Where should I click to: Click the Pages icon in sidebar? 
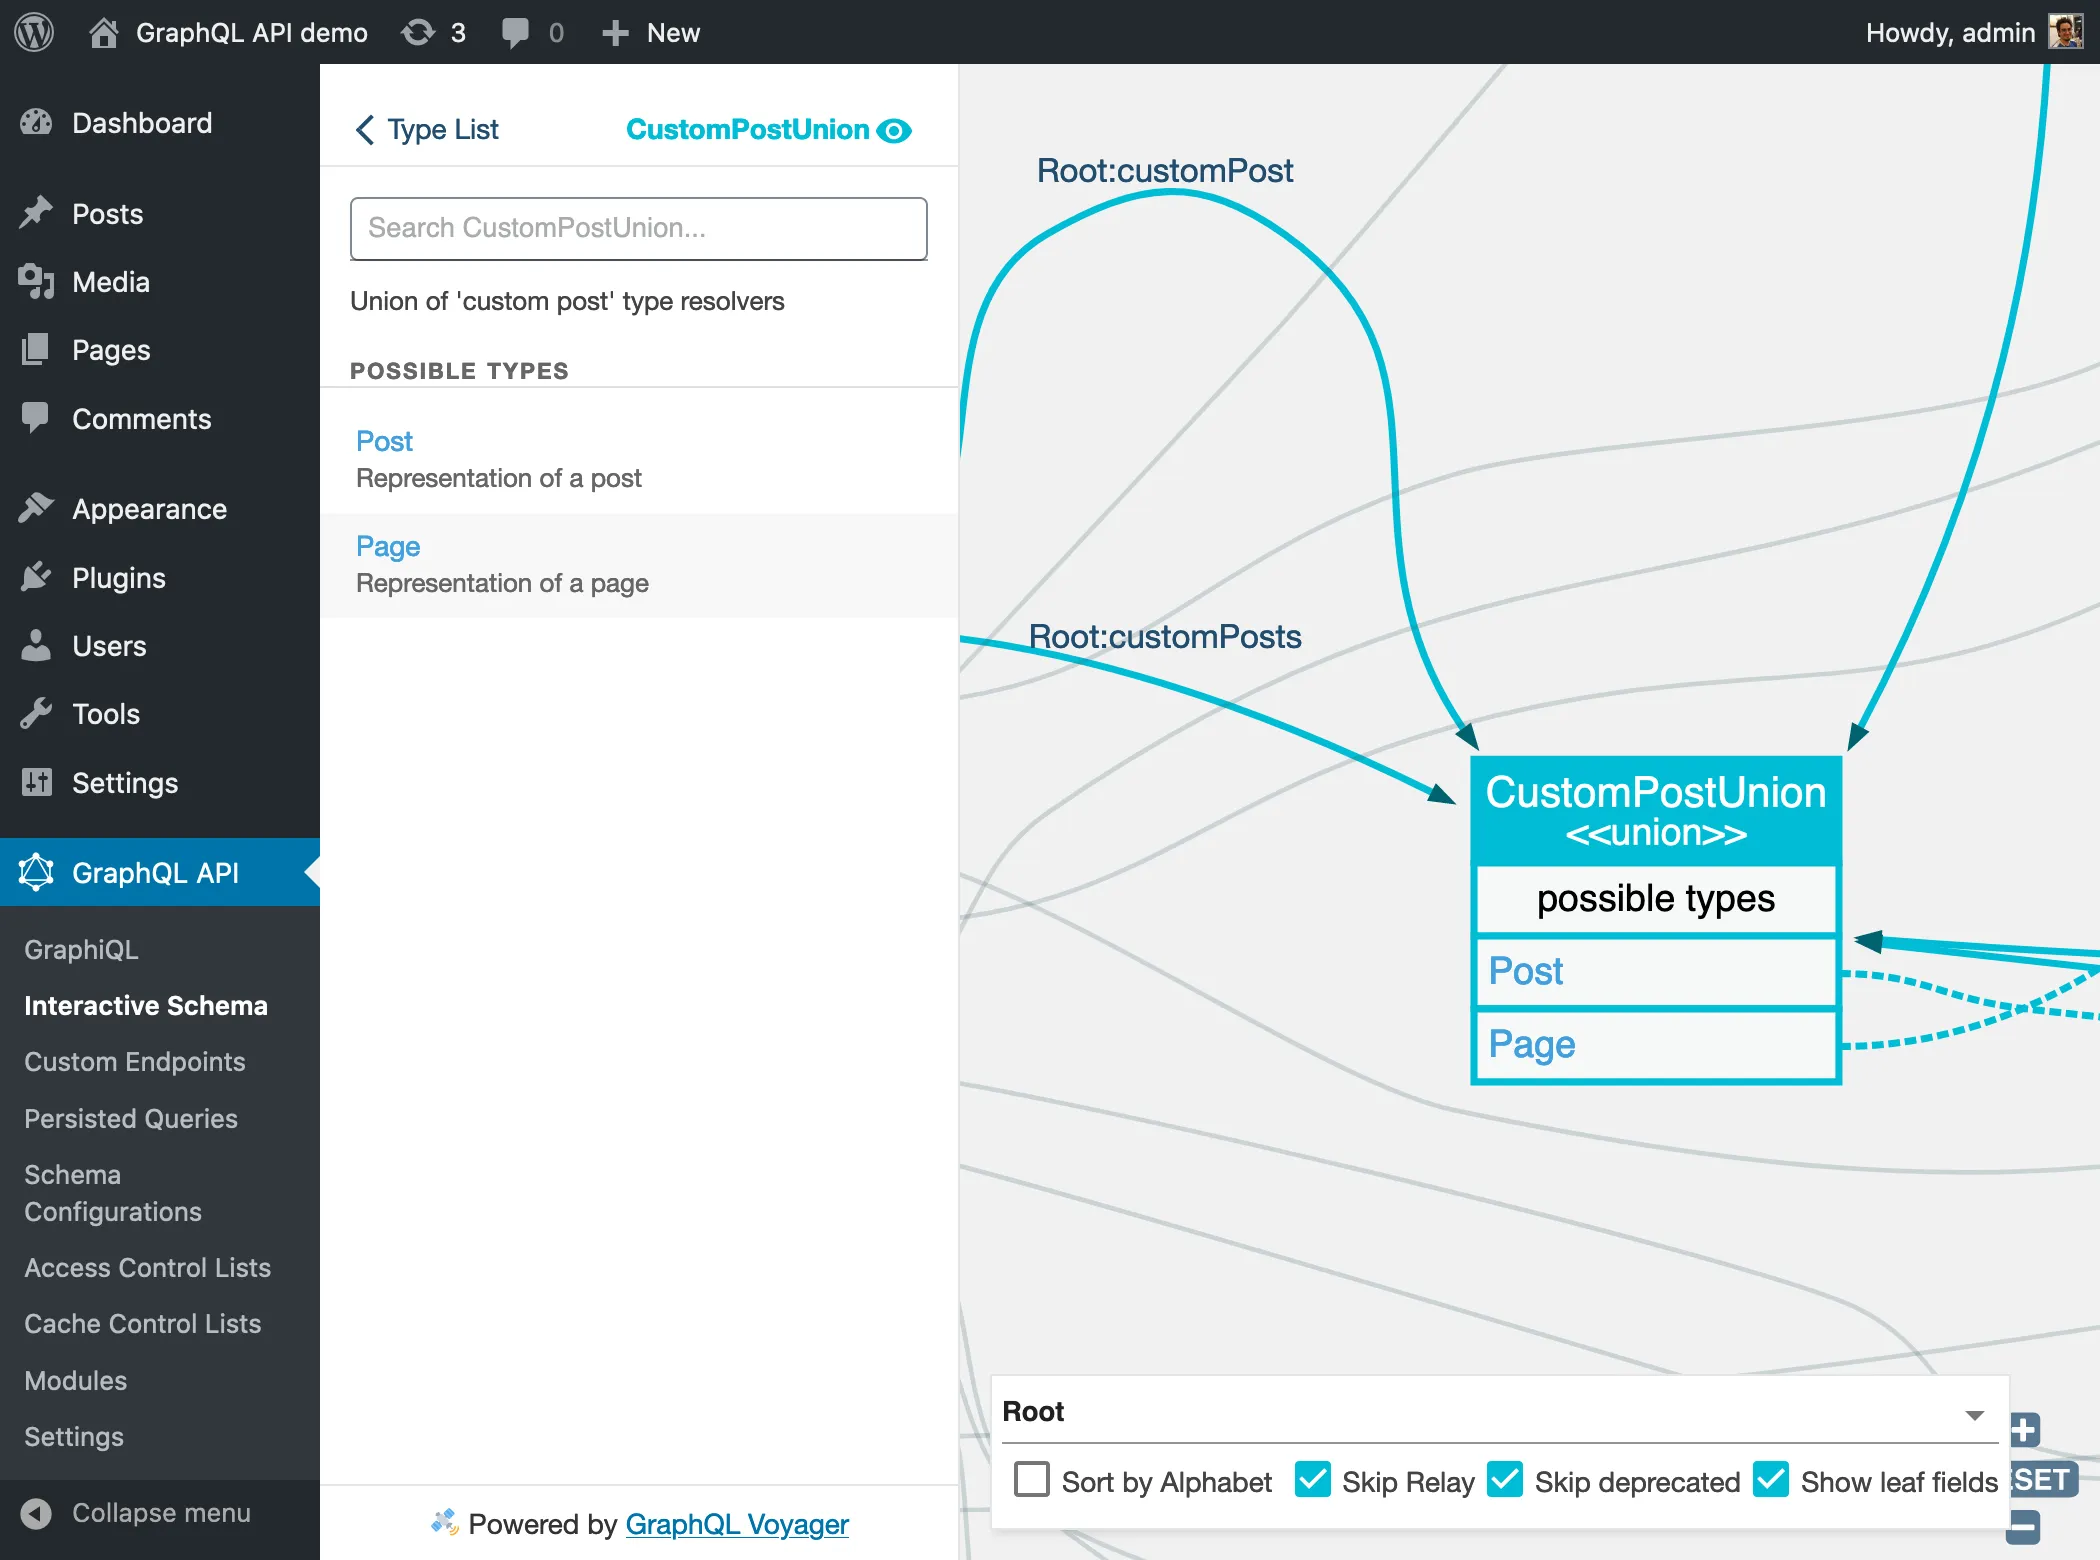[x=36, y=350]
